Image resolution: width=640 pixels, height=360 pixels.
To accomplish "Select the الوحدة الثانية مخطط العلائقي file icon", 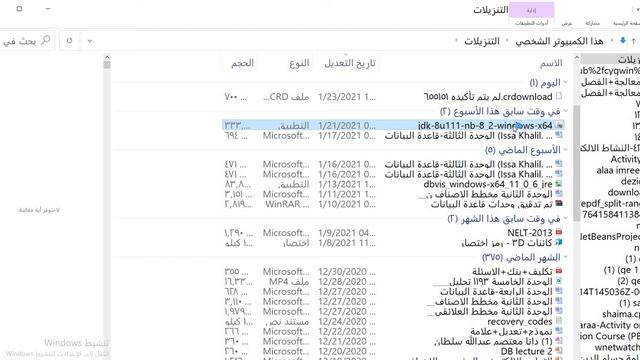I will coord(559,311).
